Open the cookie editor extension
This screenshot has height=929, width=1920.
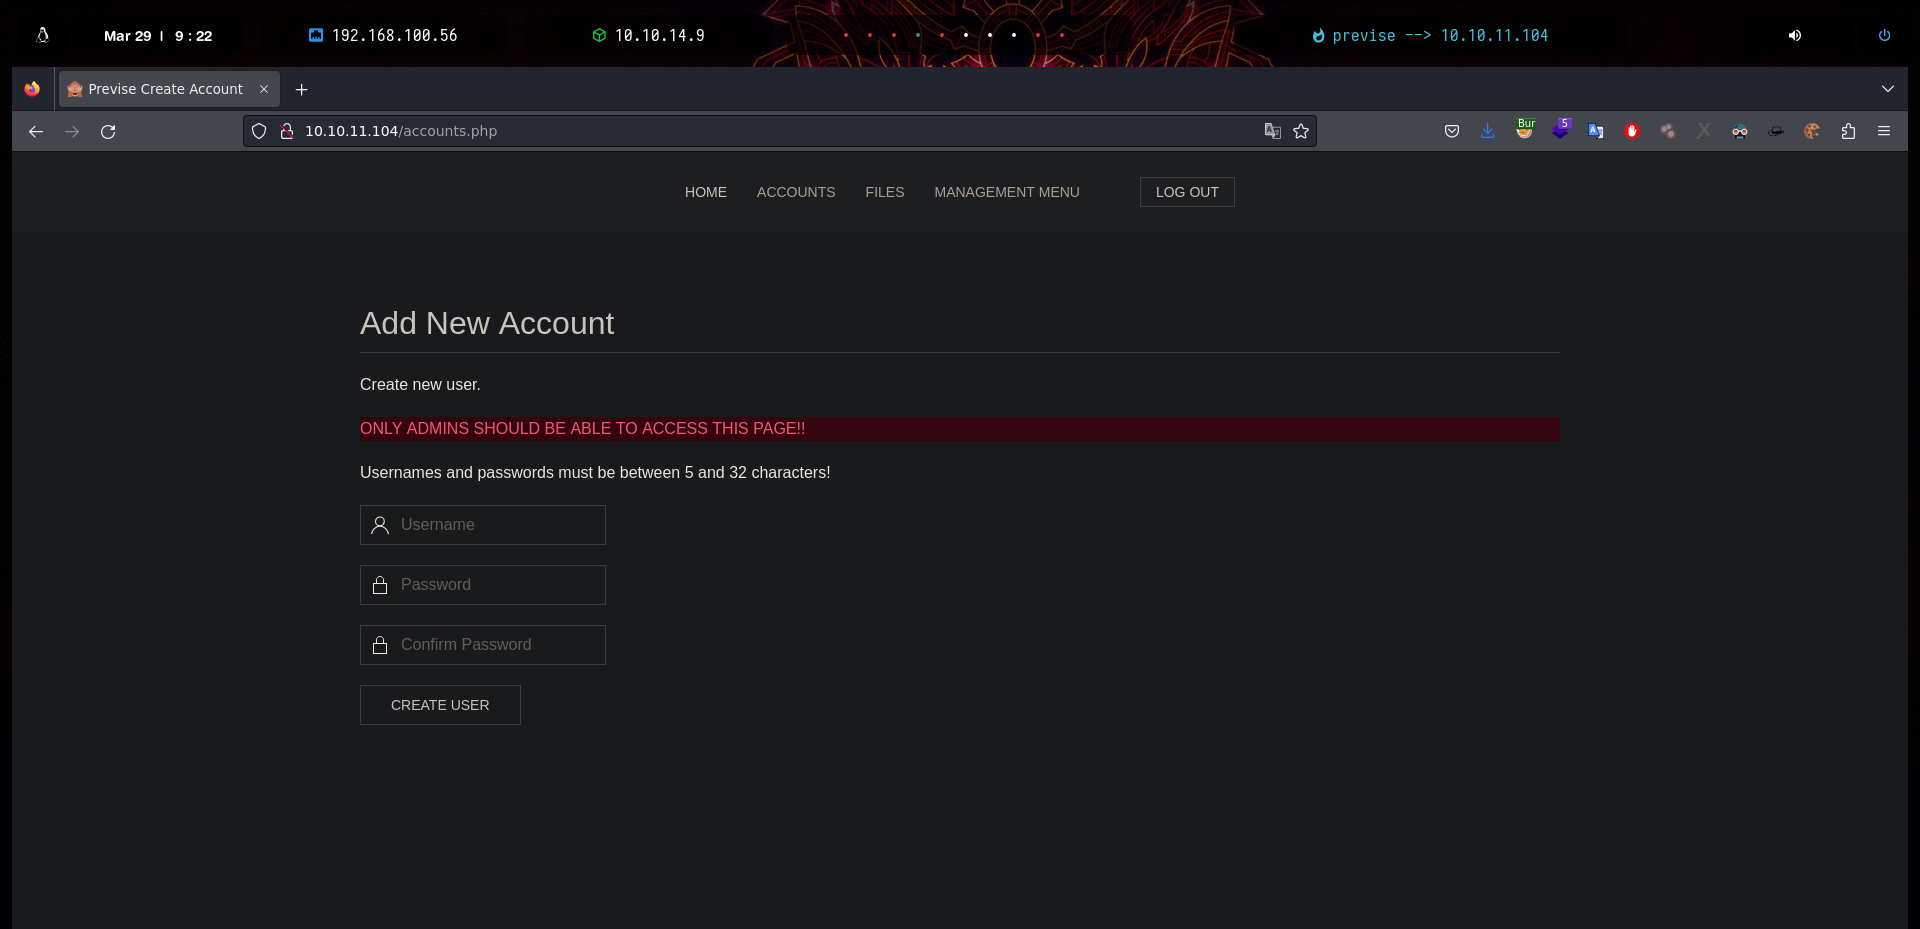1811,131
